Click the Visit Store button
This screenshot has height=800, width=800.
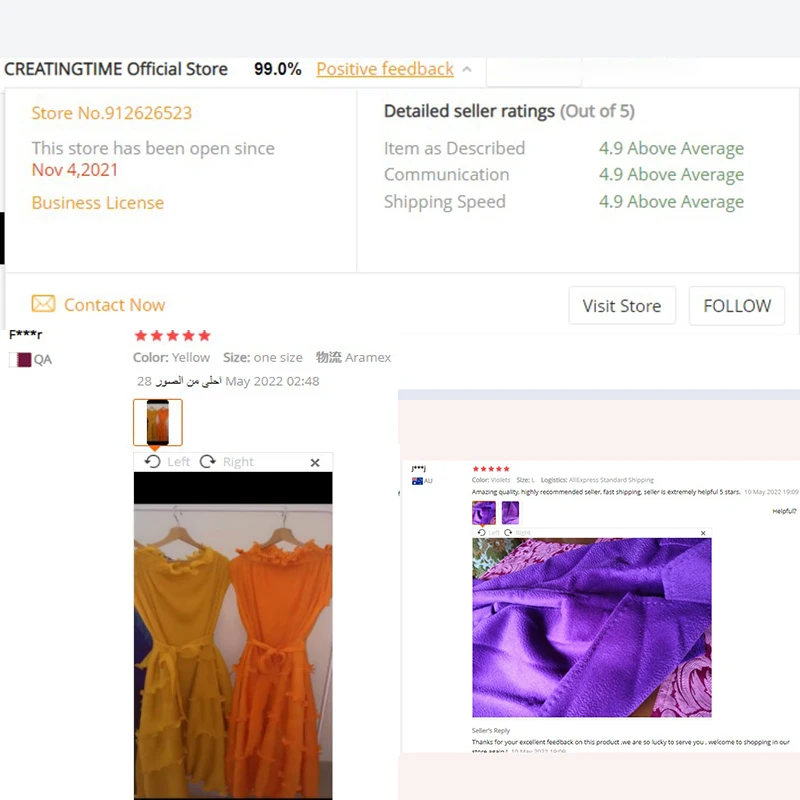click(x=622, y=306)
